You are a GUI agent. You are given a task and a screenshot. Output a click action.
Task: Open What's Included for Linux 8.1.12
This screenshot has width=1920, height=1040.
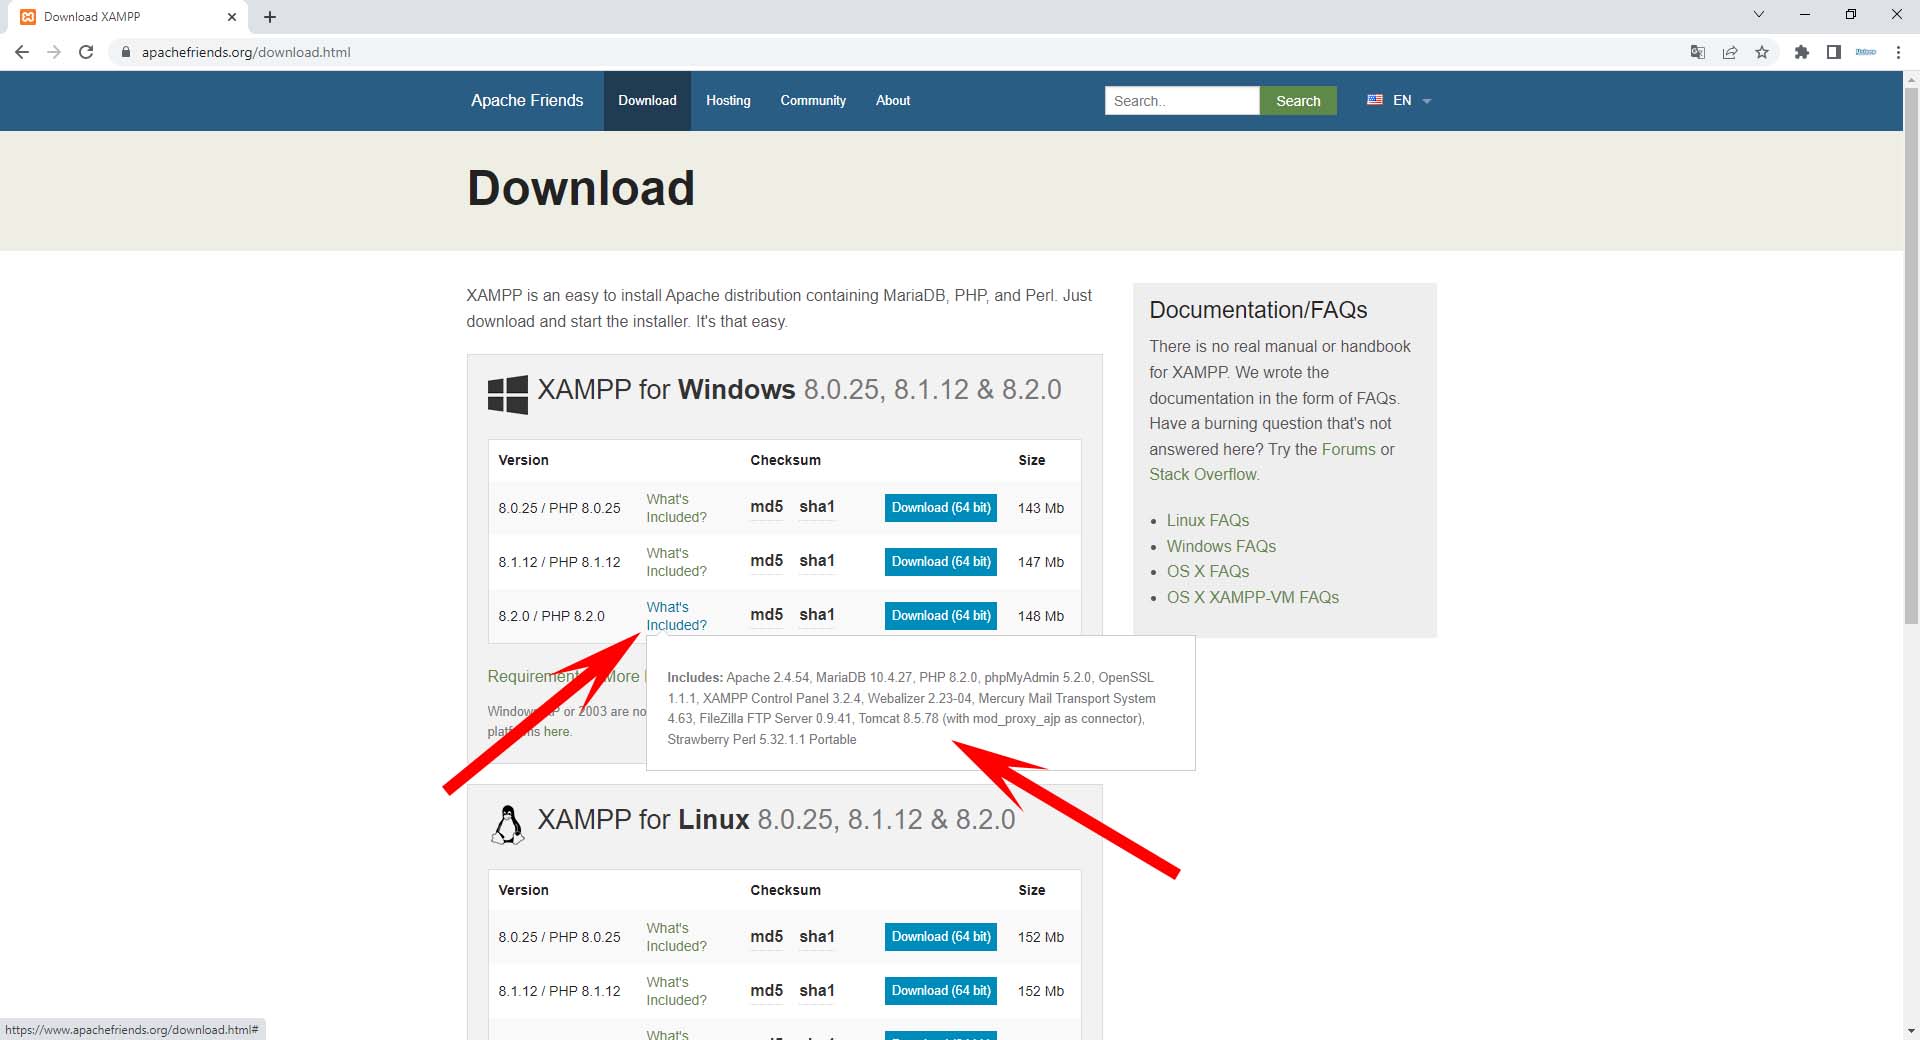coord(676,991)
